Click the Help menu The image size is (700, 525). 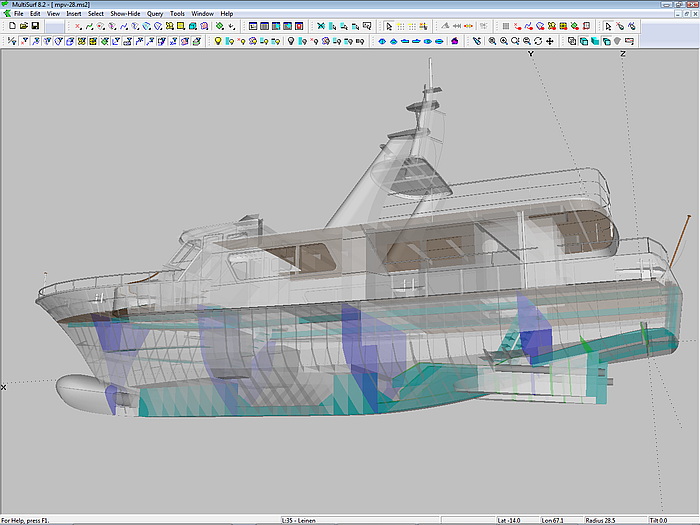[227, 14]
